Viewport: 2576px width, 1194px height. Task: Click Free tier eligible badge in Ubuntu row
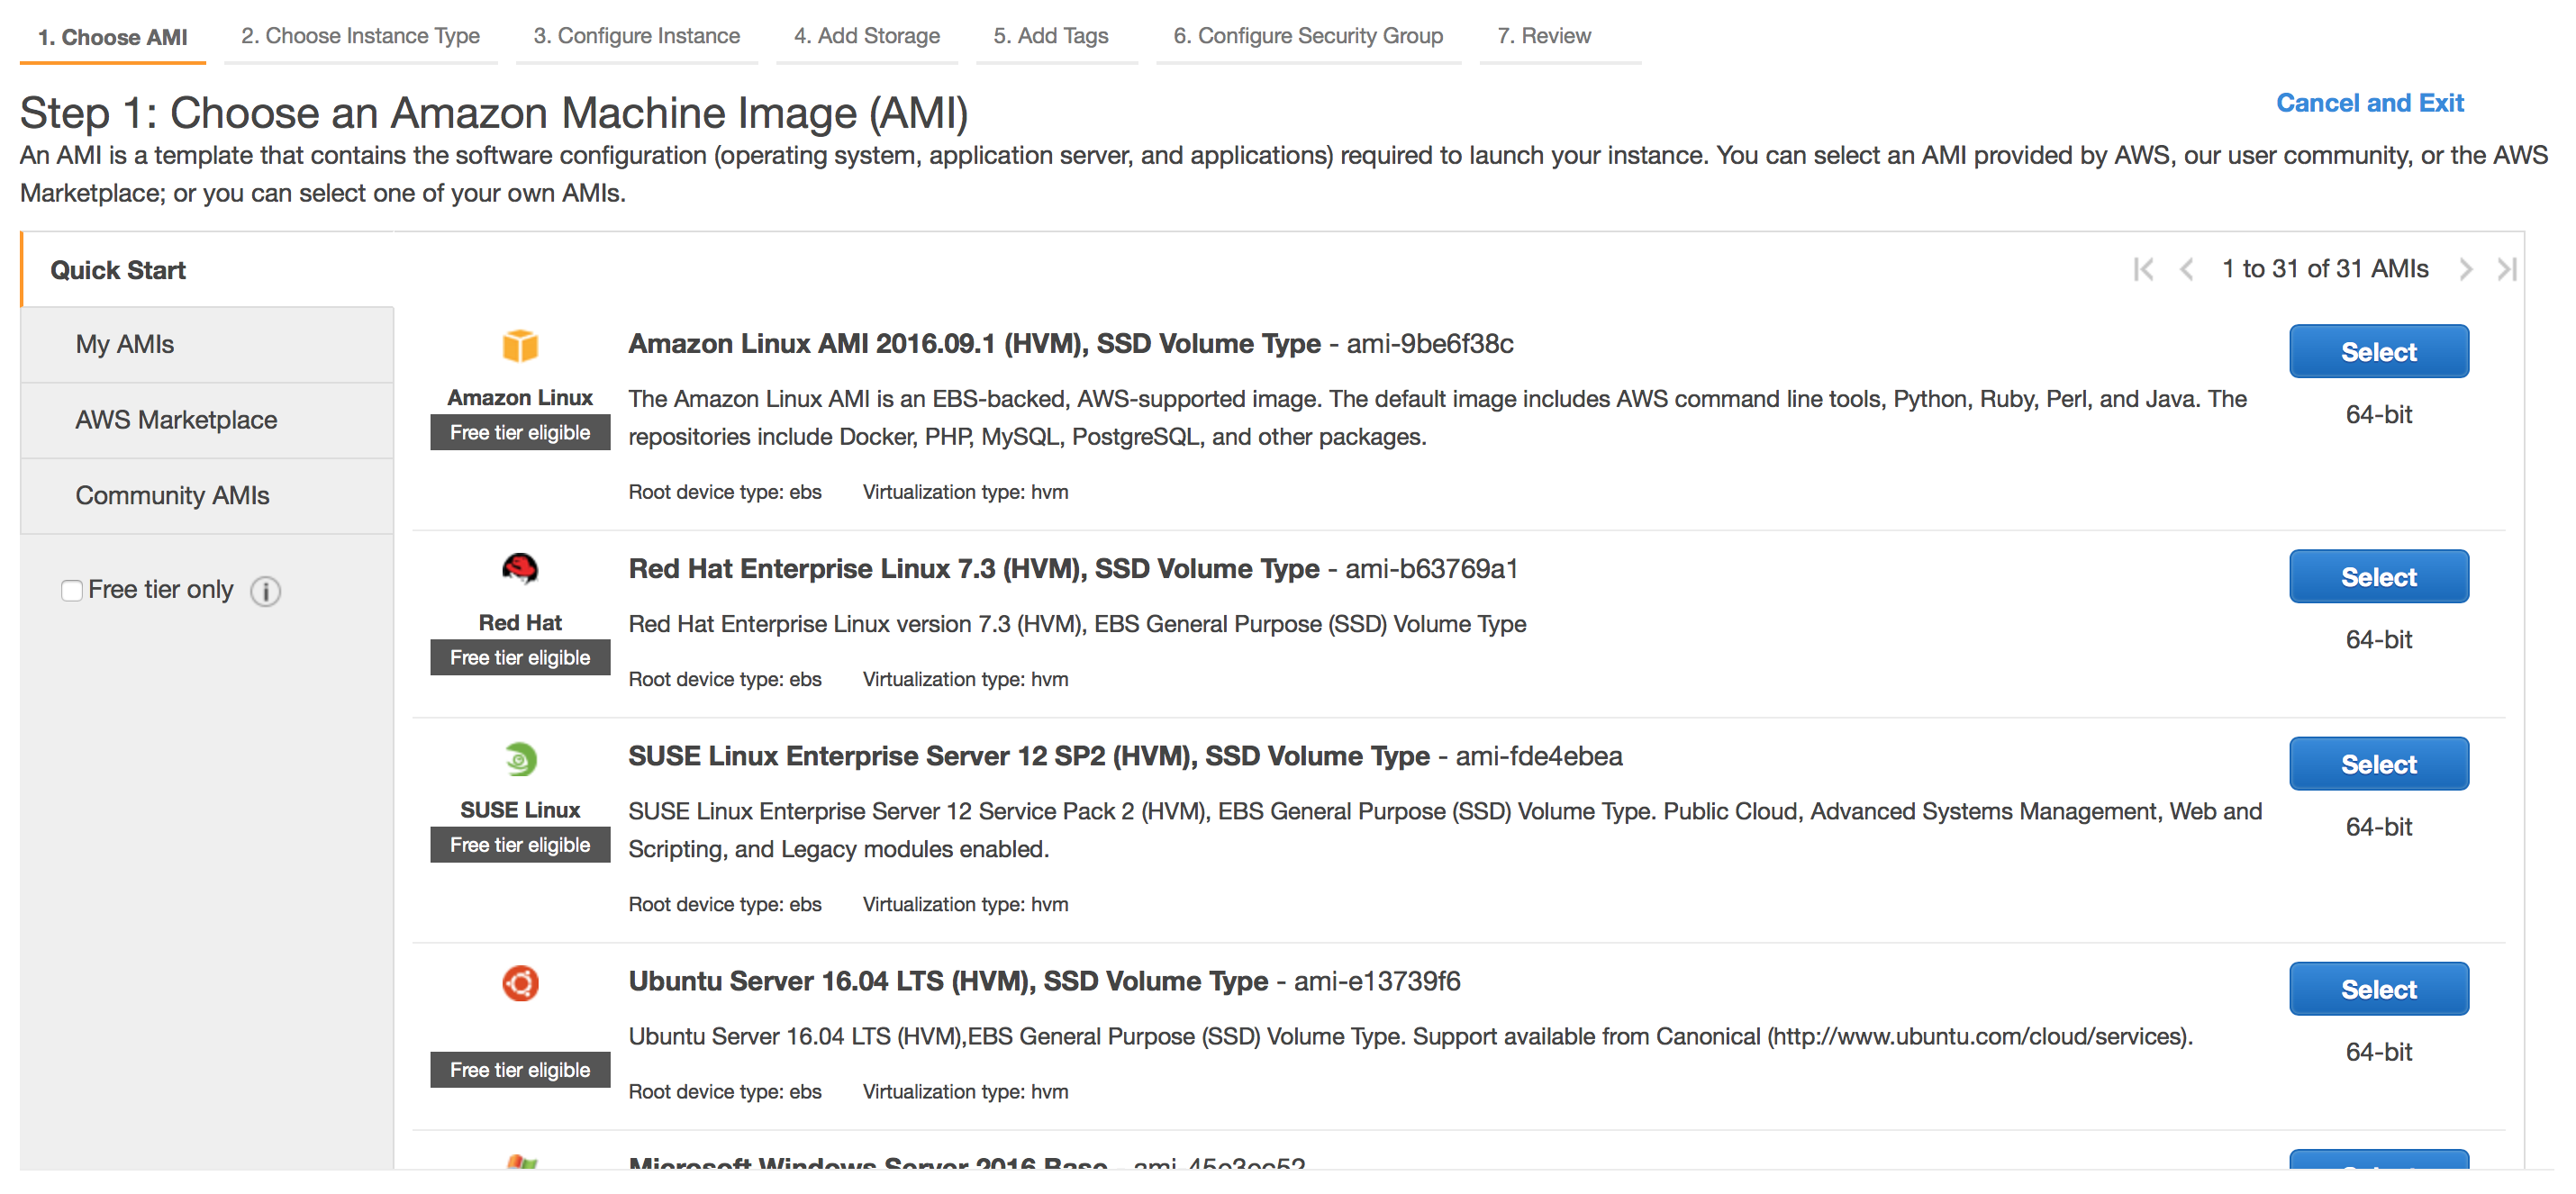tap(520, 1070)
